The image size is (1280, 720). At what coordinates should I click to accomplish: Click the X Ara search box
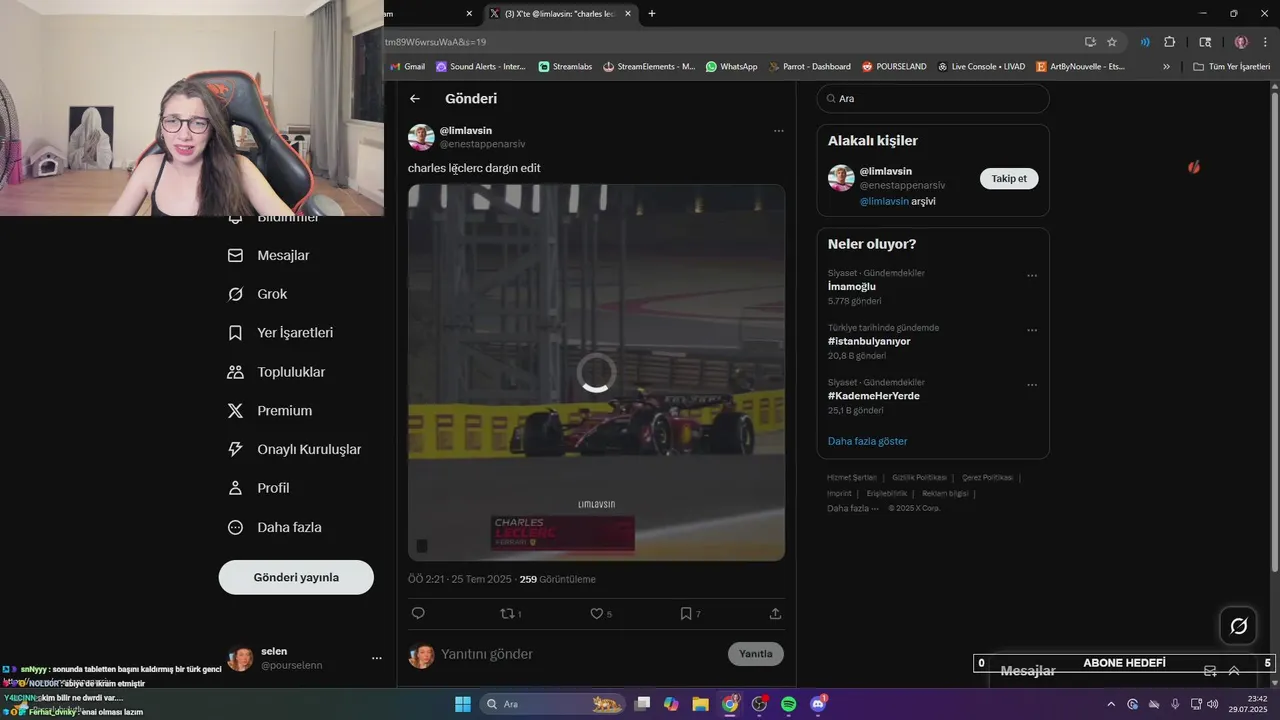(933, 99)
